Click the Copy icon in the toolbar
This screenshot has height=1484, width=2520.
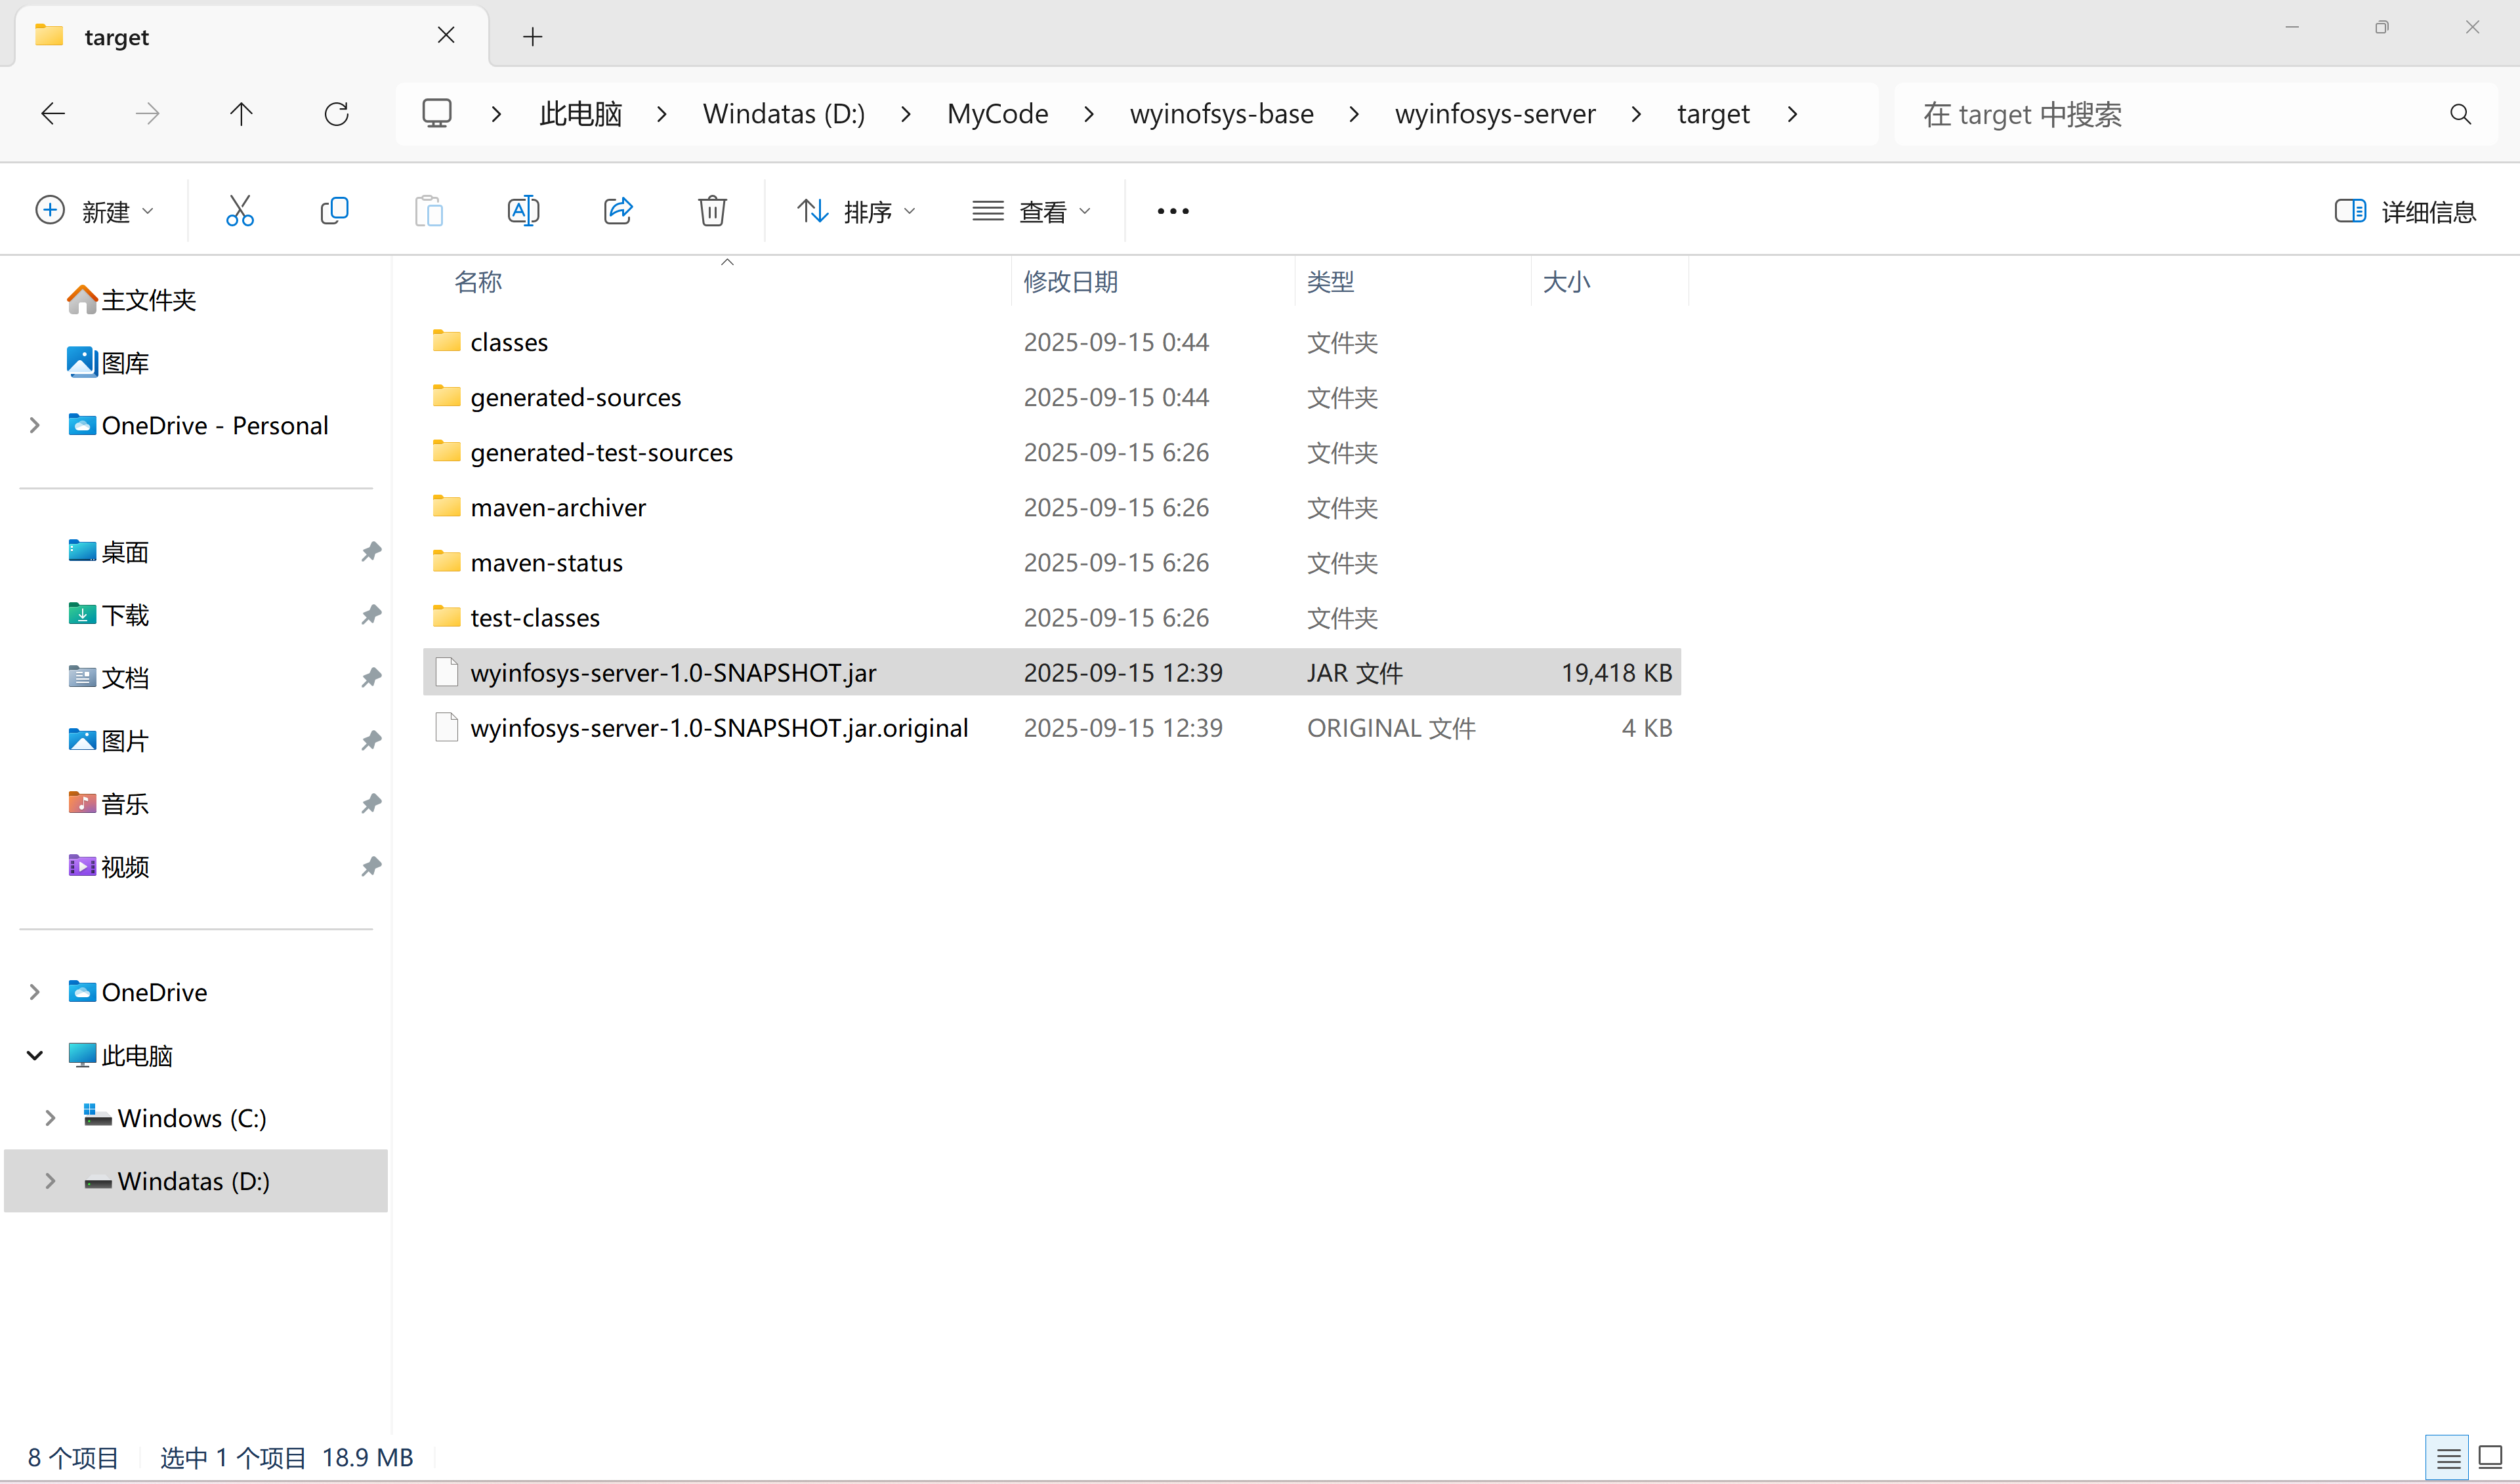click(x=335, y=210)
